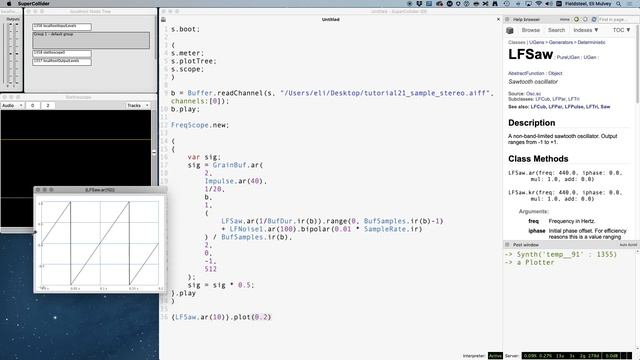640x360 pixels.
Task: Click the Dropbox icon in the menu bar
Action: 419,4
